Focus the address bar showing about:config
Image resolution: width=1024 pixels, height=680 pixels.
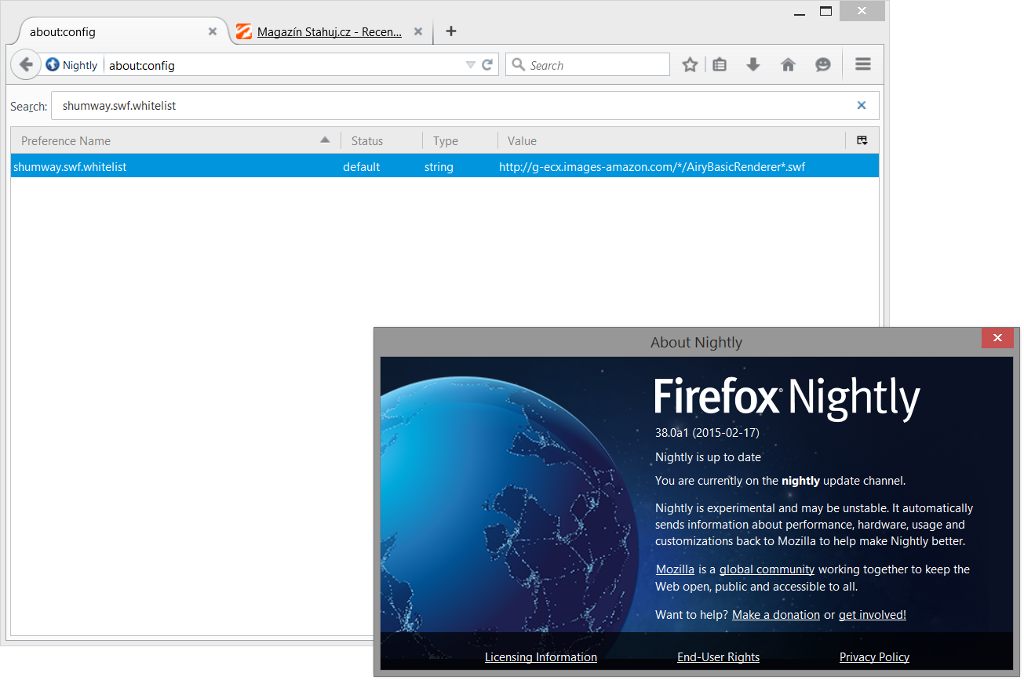[284, 65]
